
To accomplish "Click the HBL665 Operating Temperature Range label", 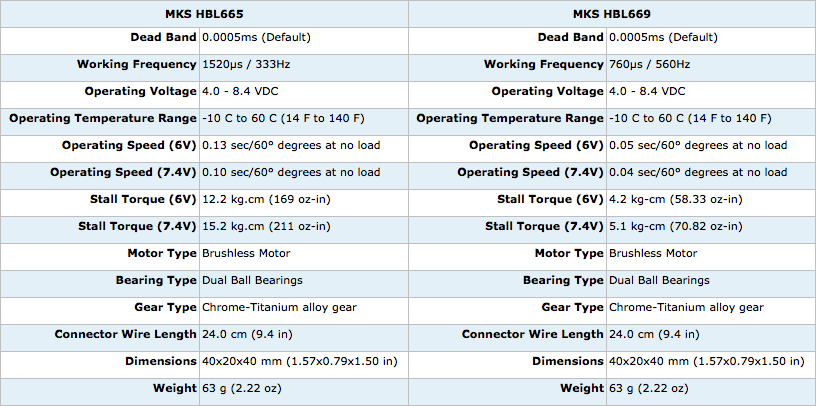I will [x=103, y=119].
